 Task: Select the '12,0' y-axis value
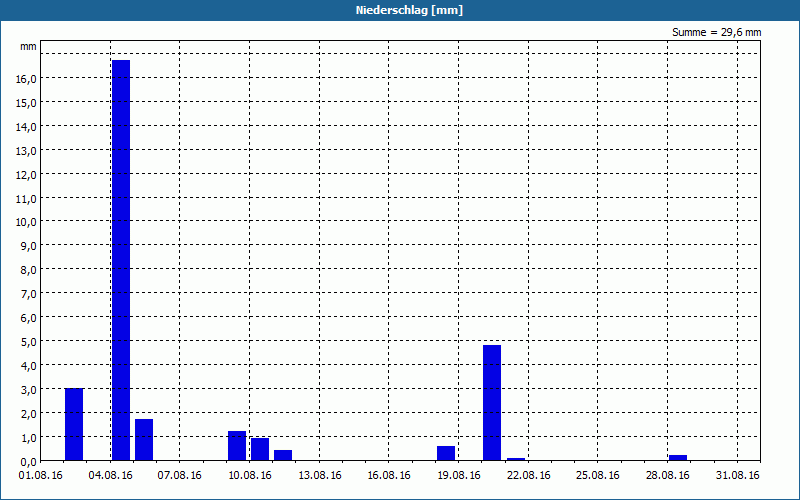coord(28,174)
